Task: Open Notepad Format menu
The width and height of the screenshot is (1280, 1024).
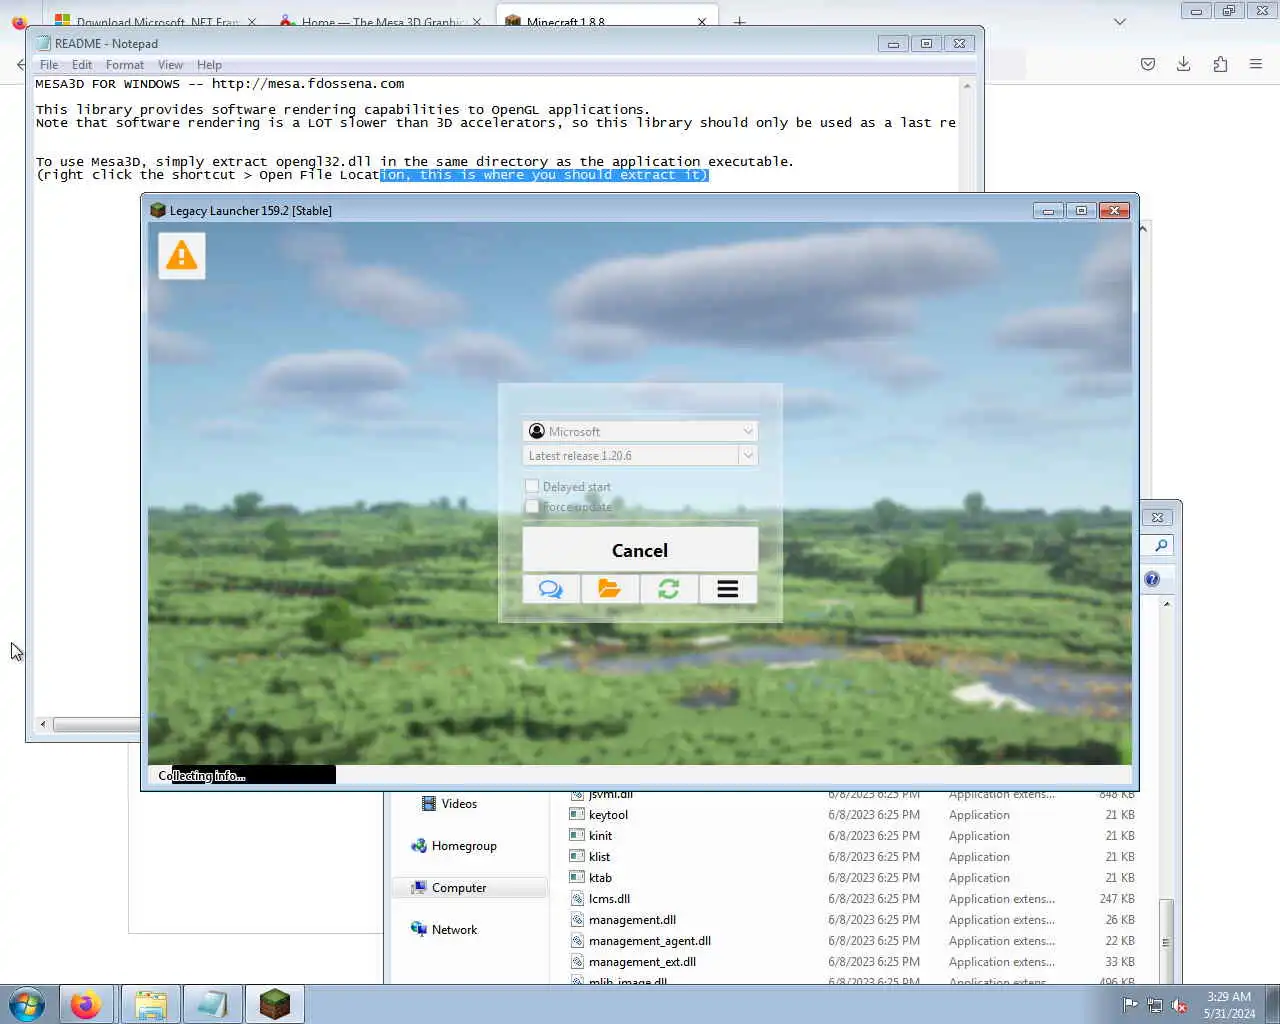Action: point(125,65)
